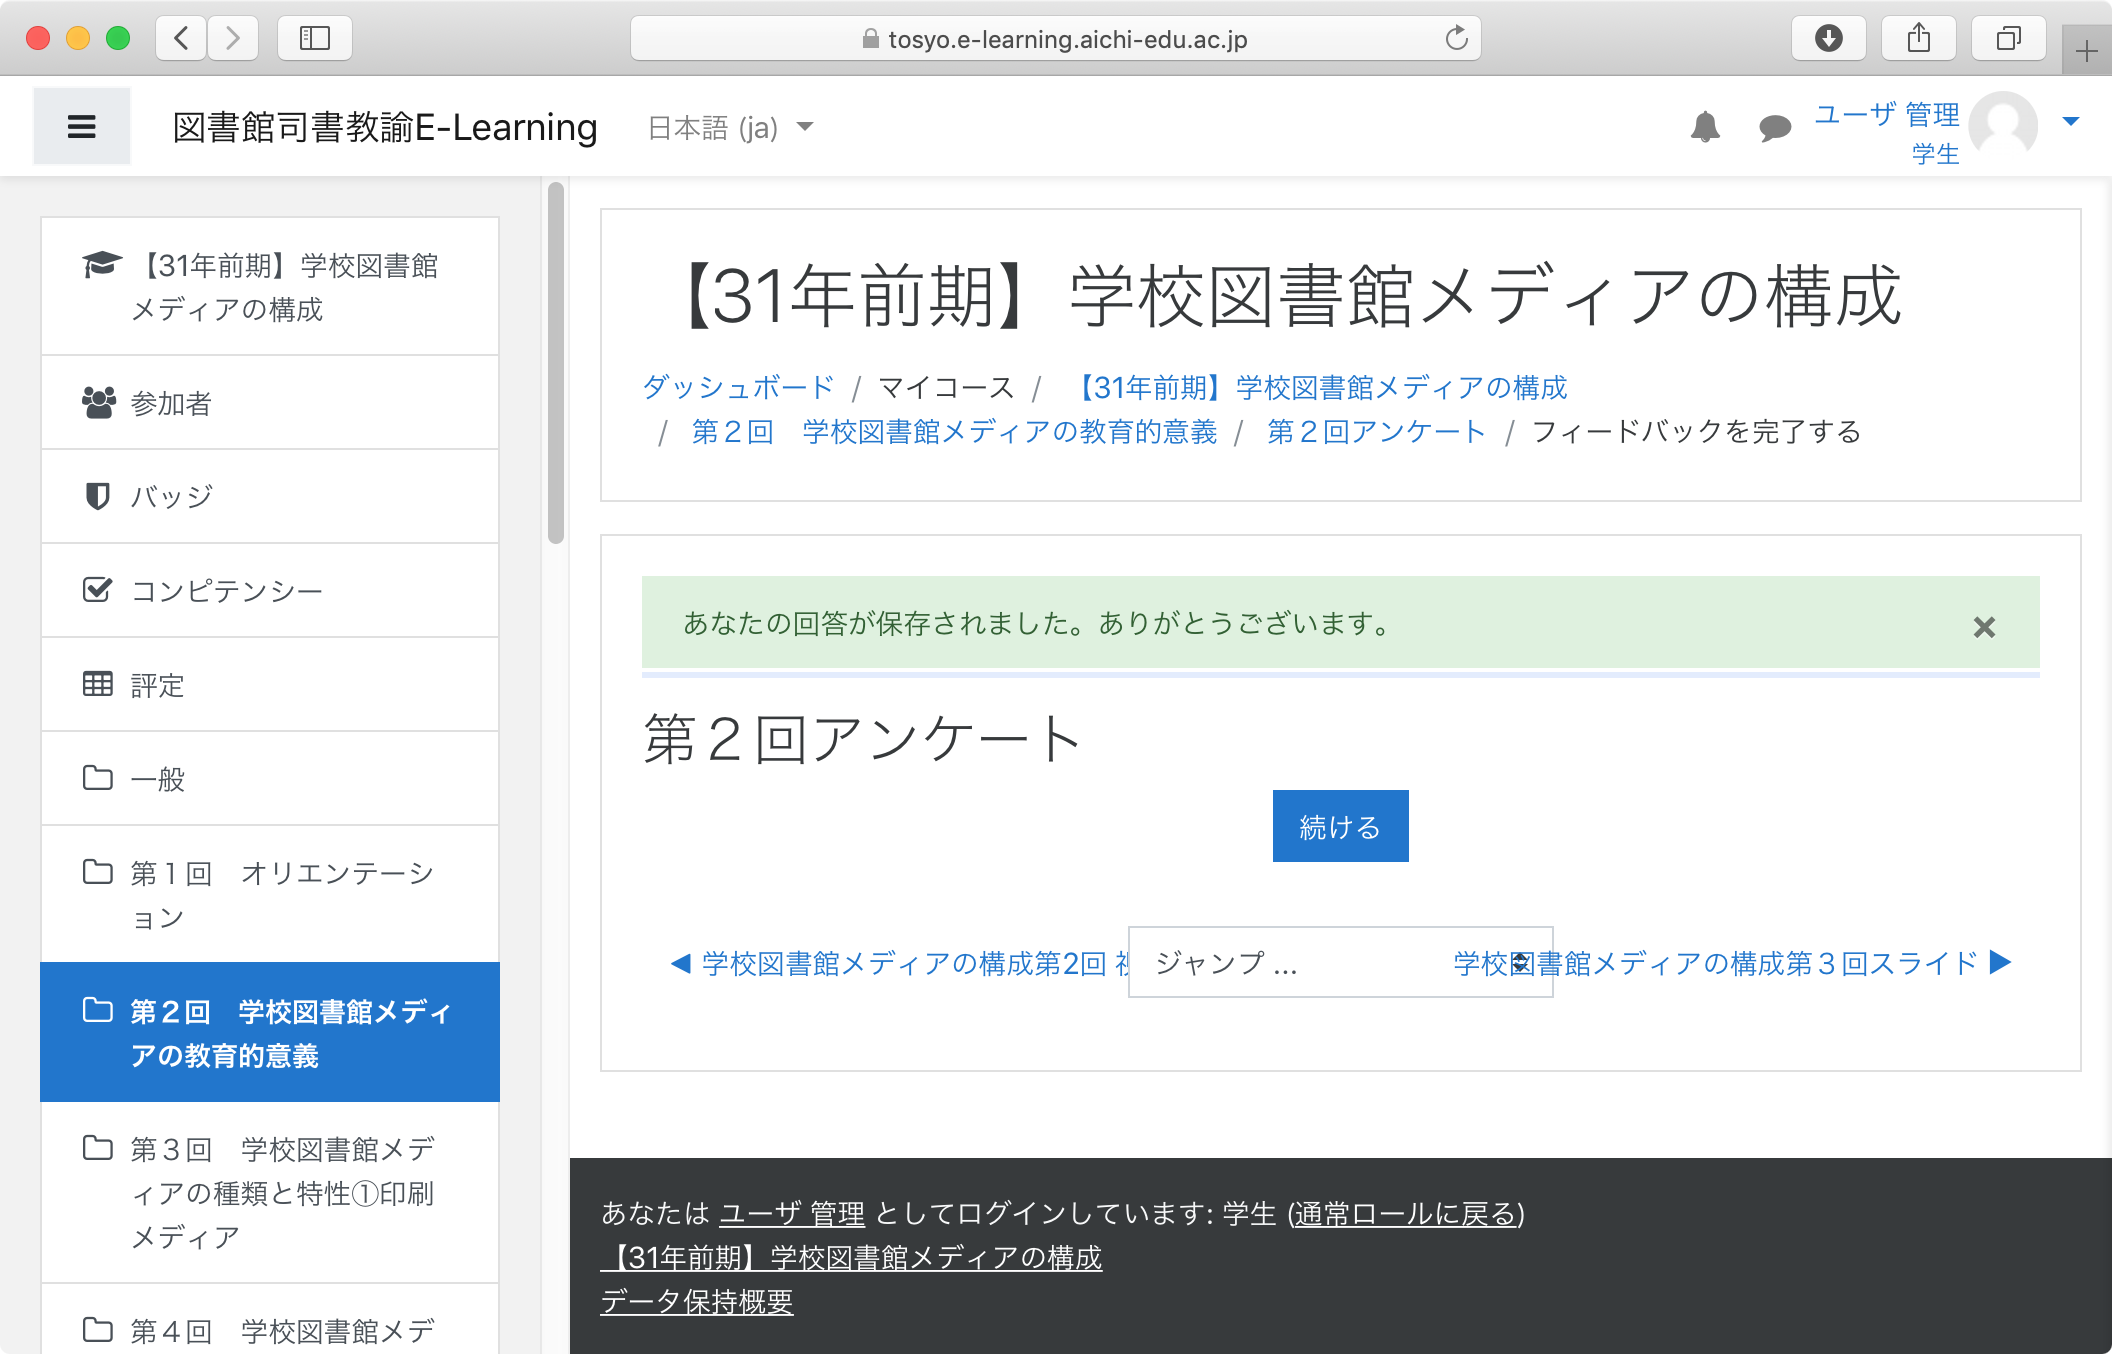Viewport: 2112px width, 1354px height.
Task: Toggle the hamburger navigation drawer button
Action: (81, 127)
